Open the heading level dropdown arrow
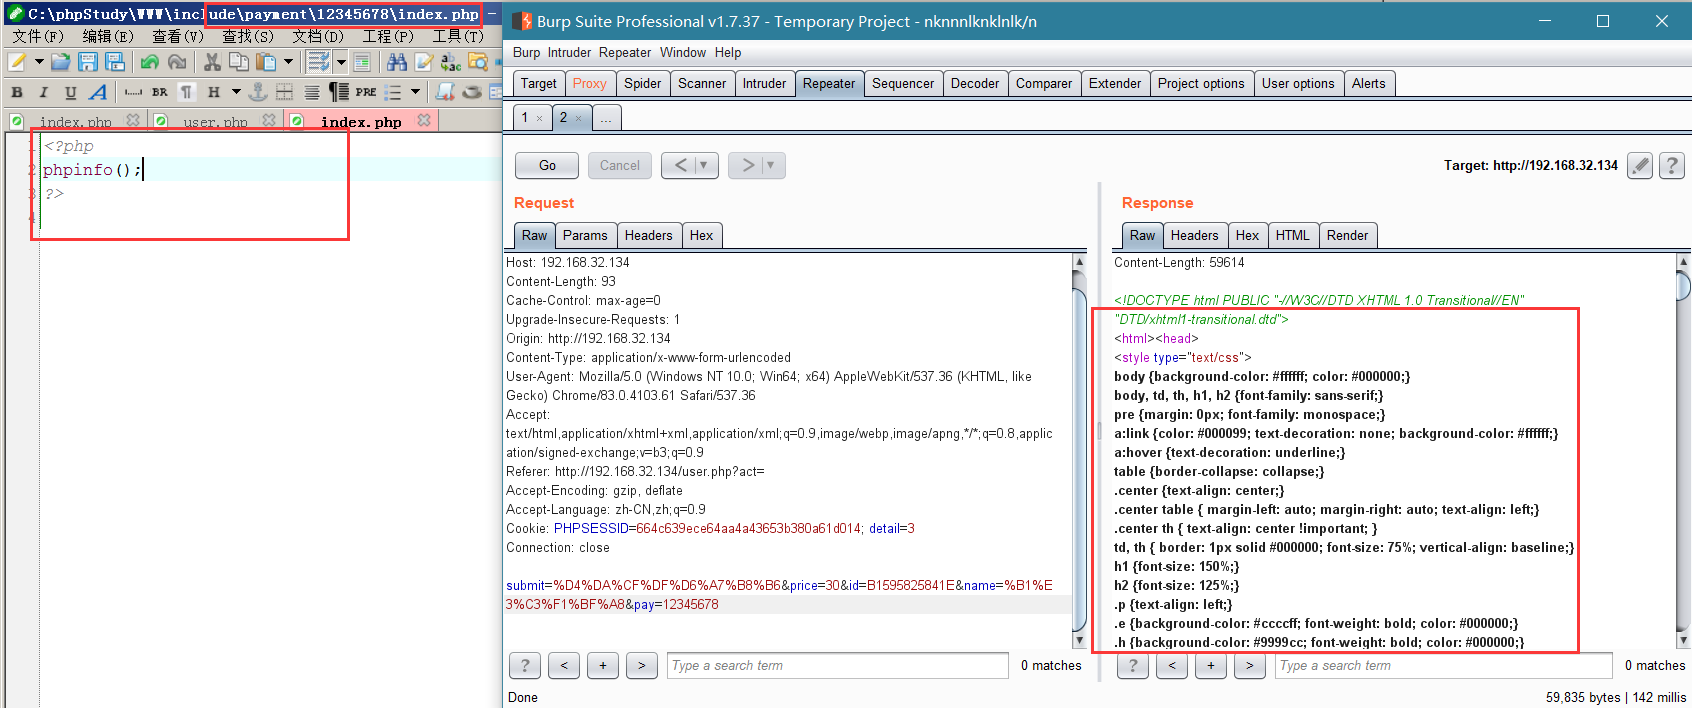 (x=236, y=92)
